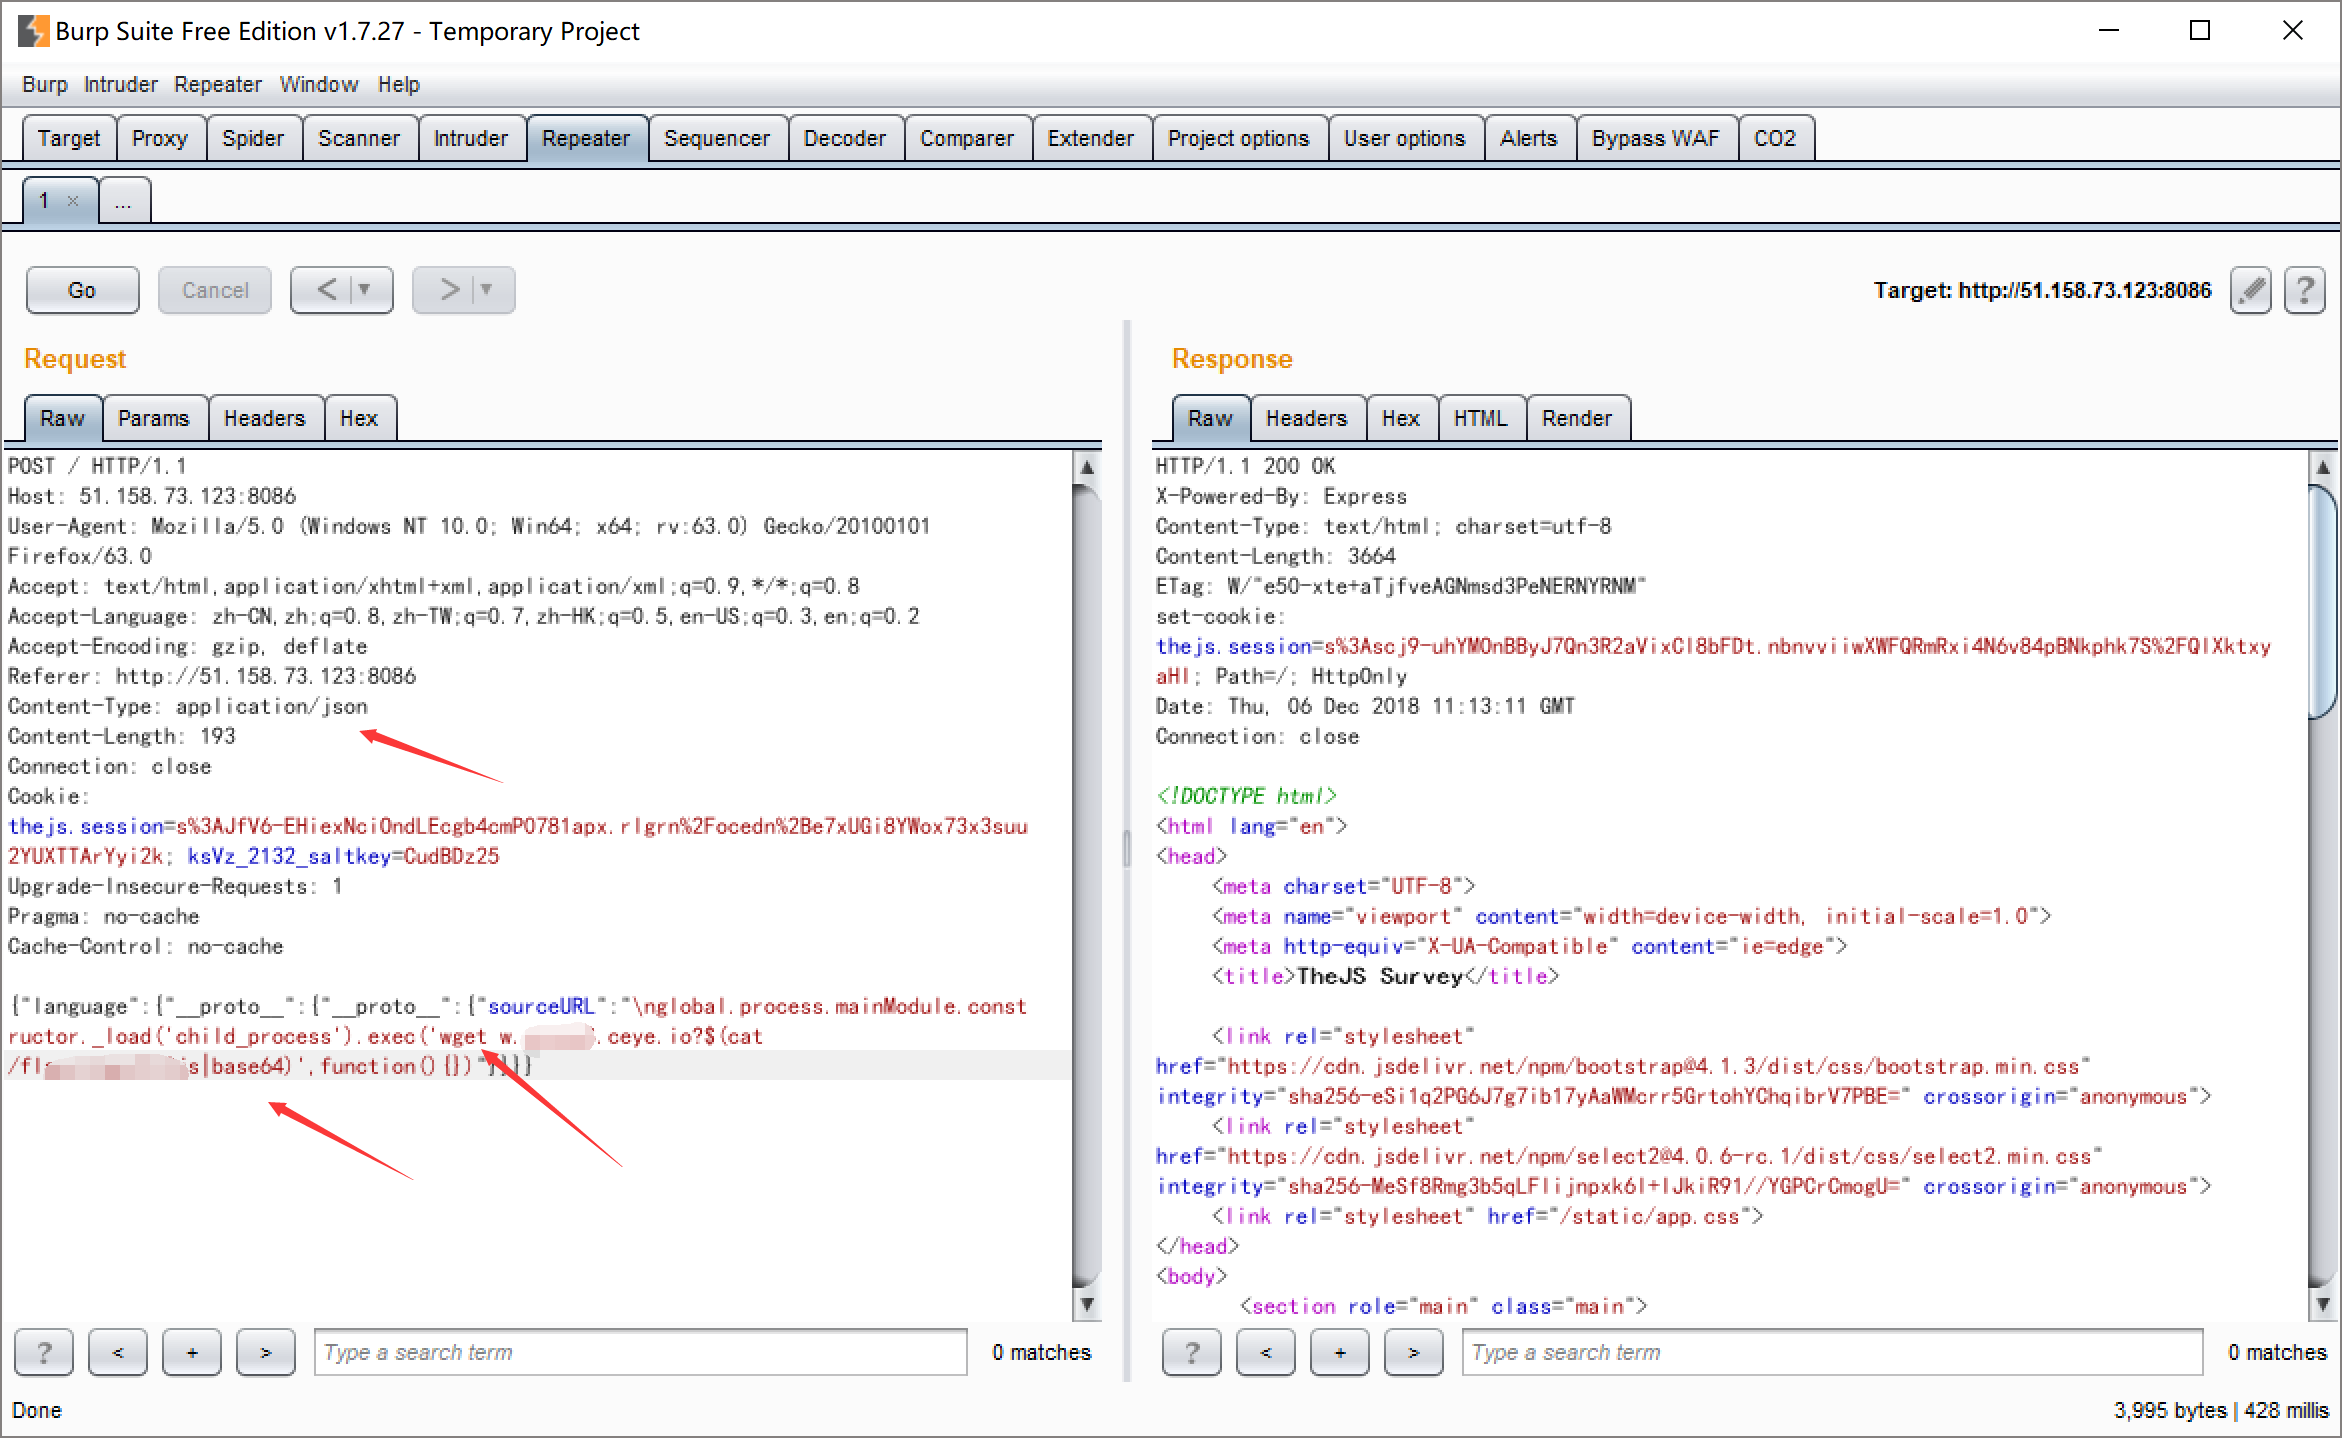Select the response Raw view tab

click(1210, 418)
